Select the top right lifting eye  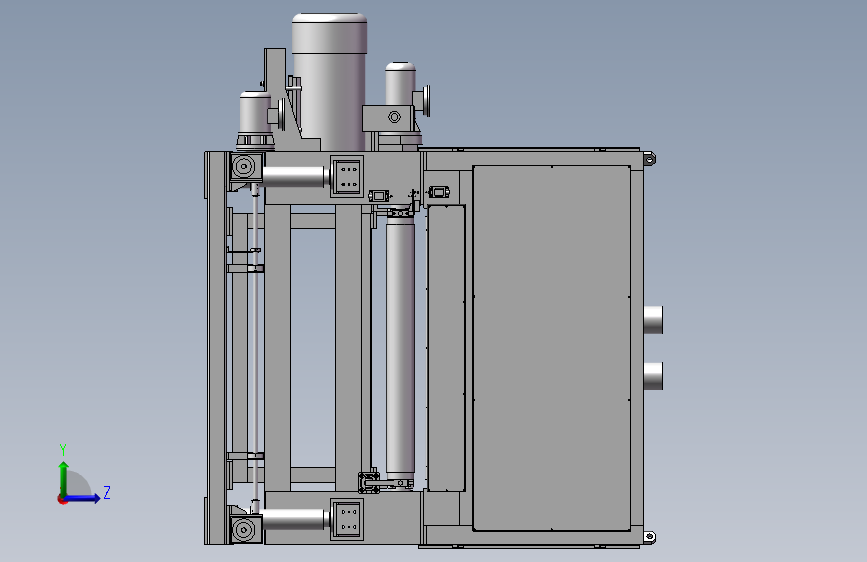650,159
